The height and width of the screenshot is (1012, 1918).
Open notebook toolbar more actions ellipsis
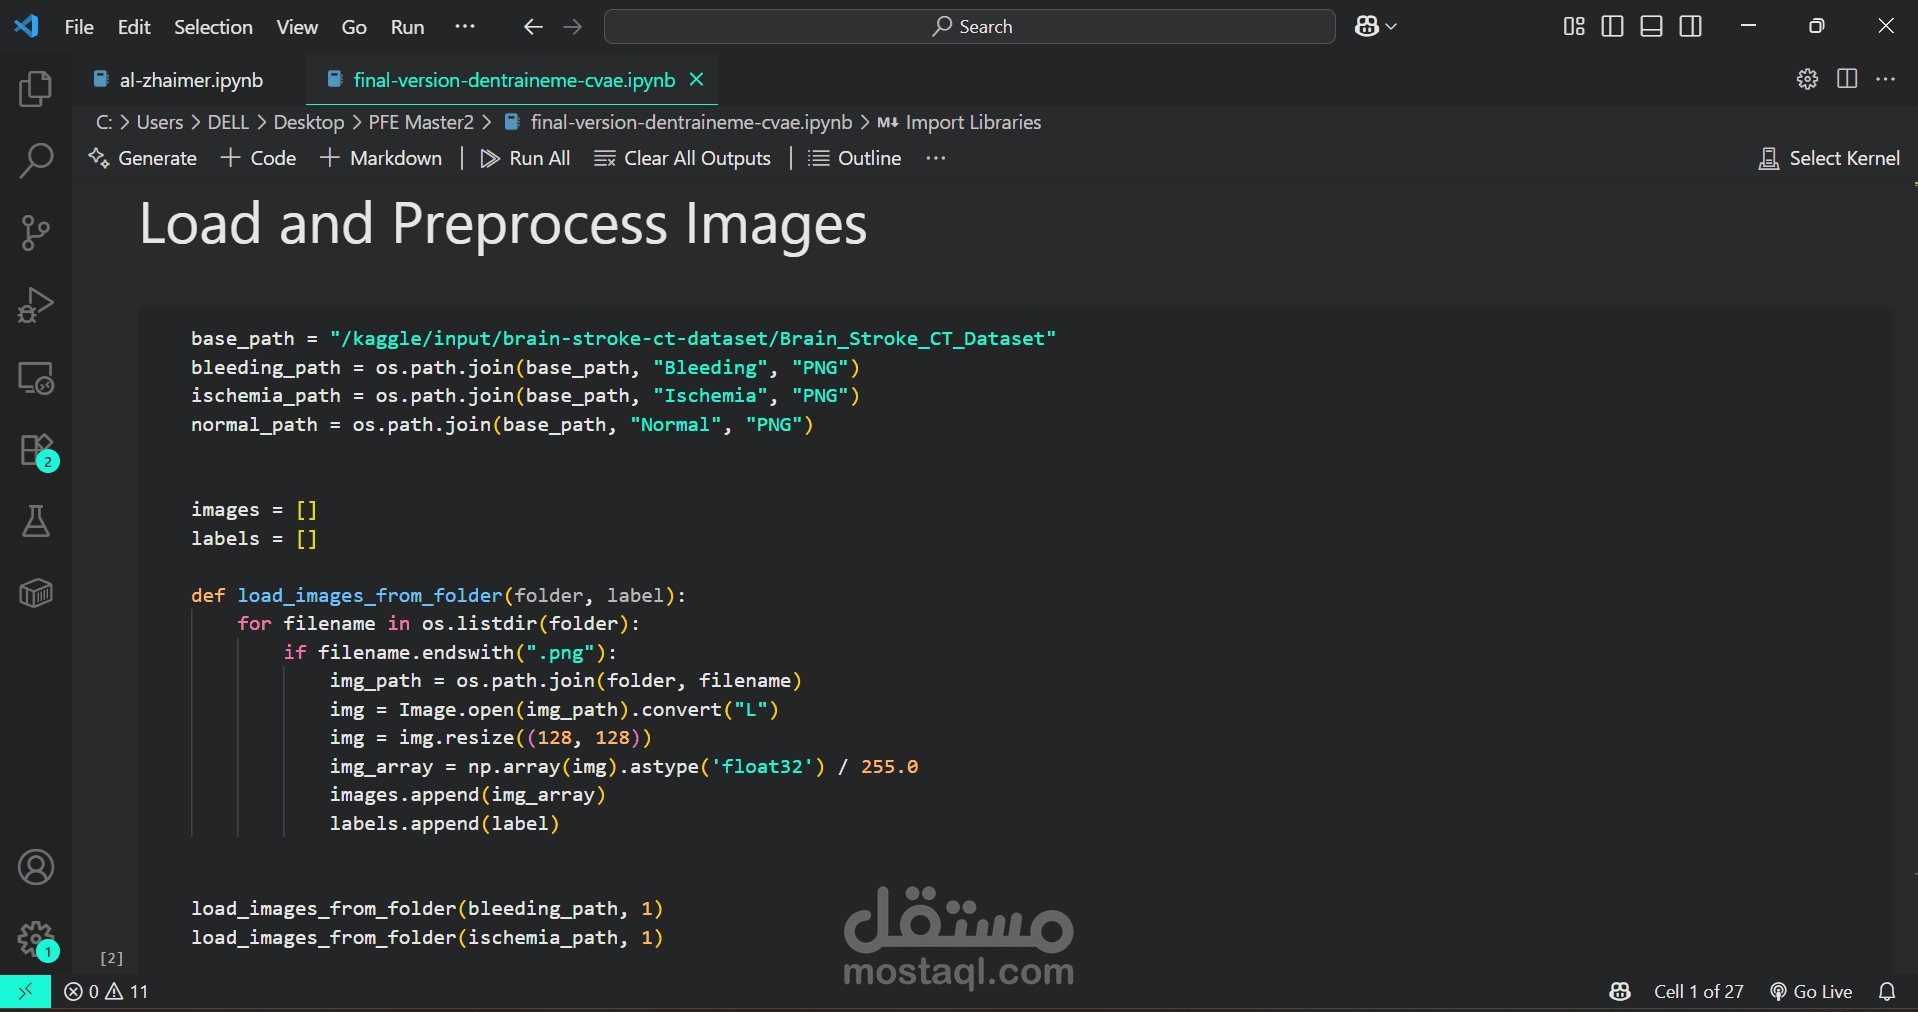pyautogui.click(x=936, y=158)
